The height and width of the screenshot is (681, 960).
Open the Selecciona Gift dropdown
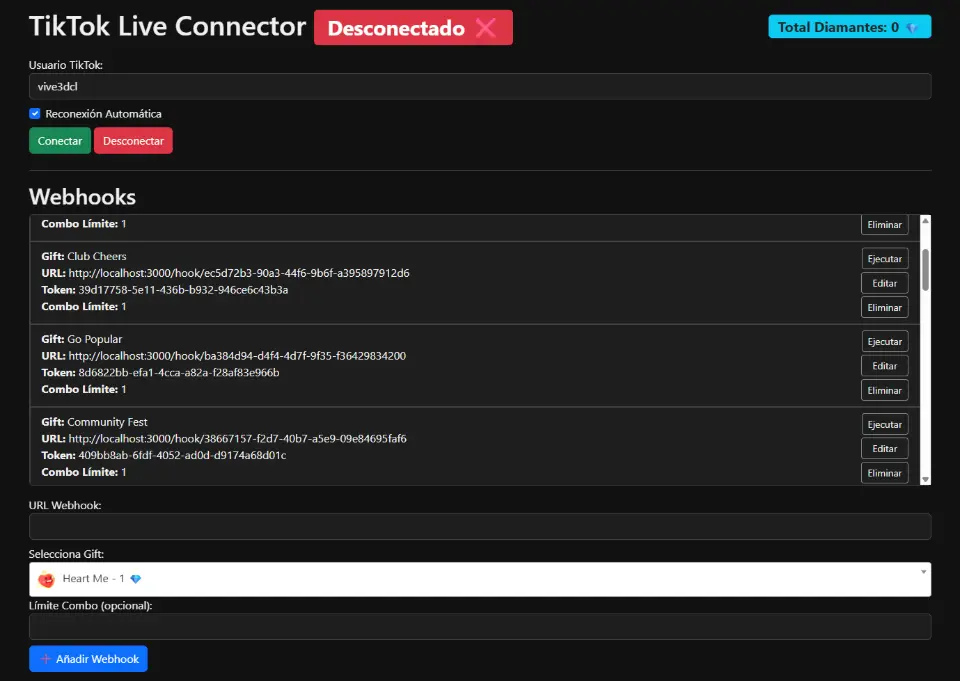click(480, 579)
